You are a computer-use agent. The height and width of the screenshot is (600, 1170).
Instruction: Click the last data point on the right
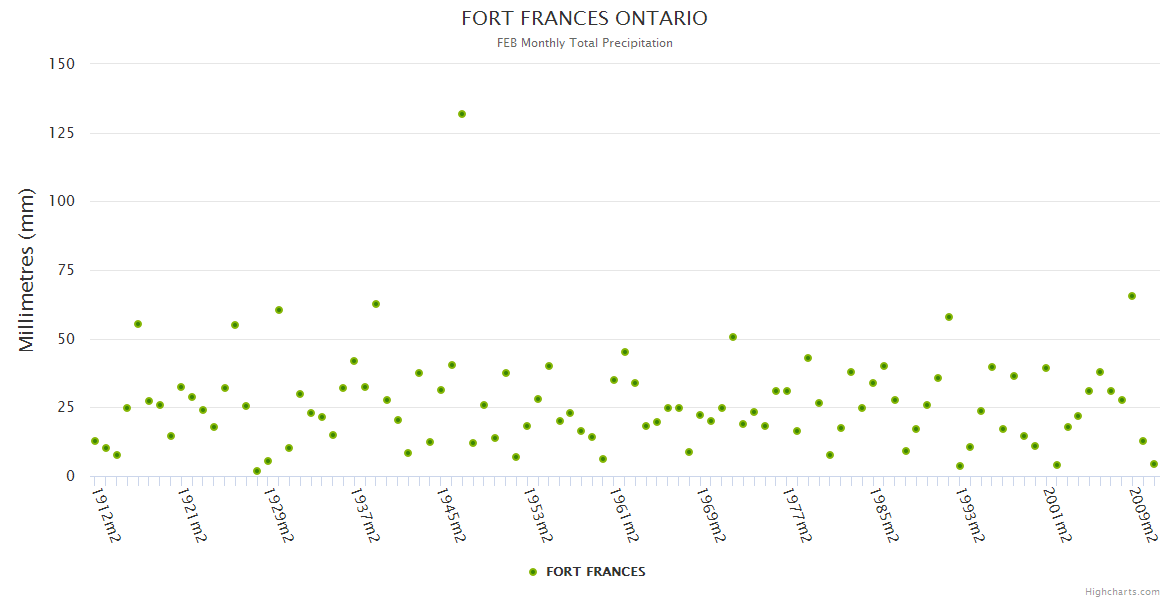click(x=1153, y=464)
